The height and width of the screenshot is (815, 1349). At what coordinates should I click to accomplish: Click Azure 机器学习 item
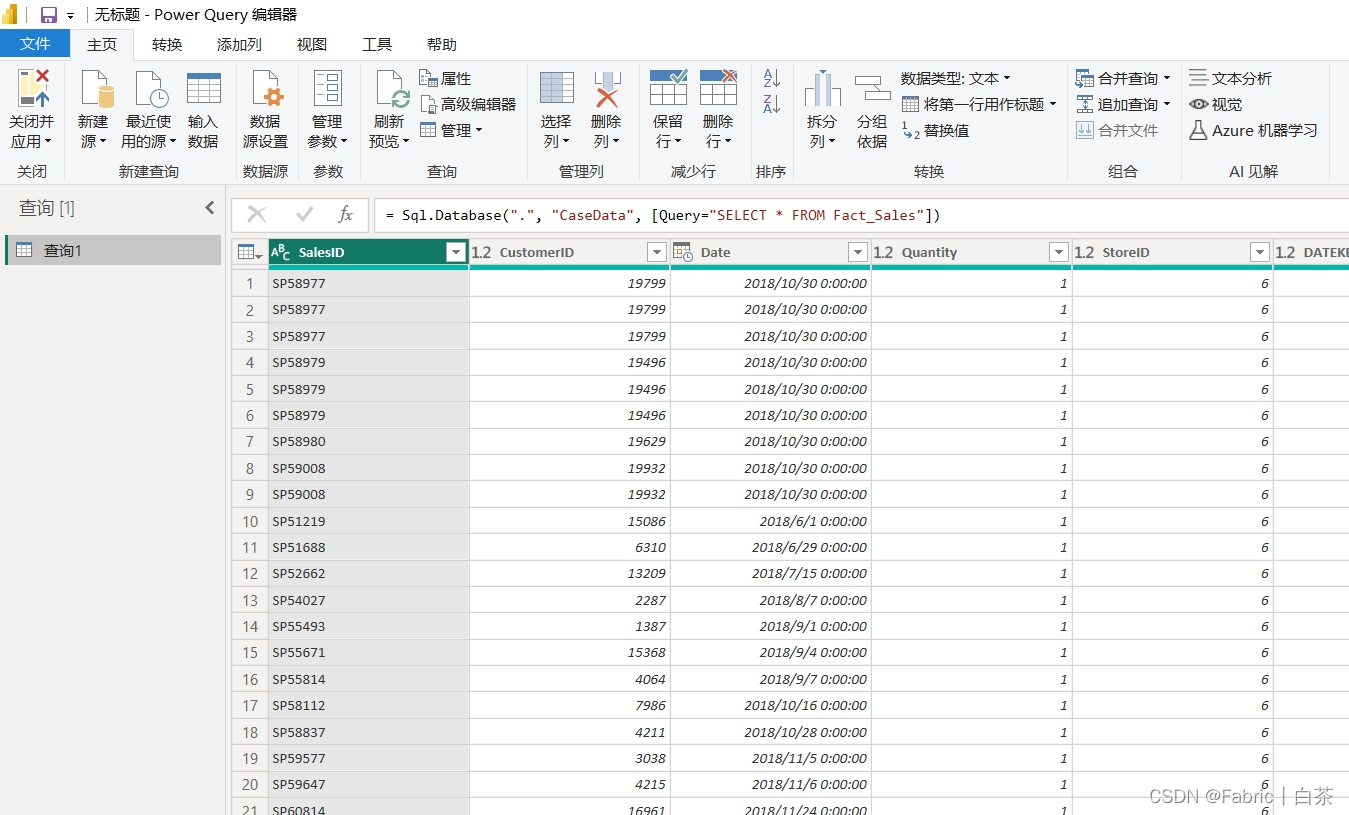click(x=1253, y=130)
